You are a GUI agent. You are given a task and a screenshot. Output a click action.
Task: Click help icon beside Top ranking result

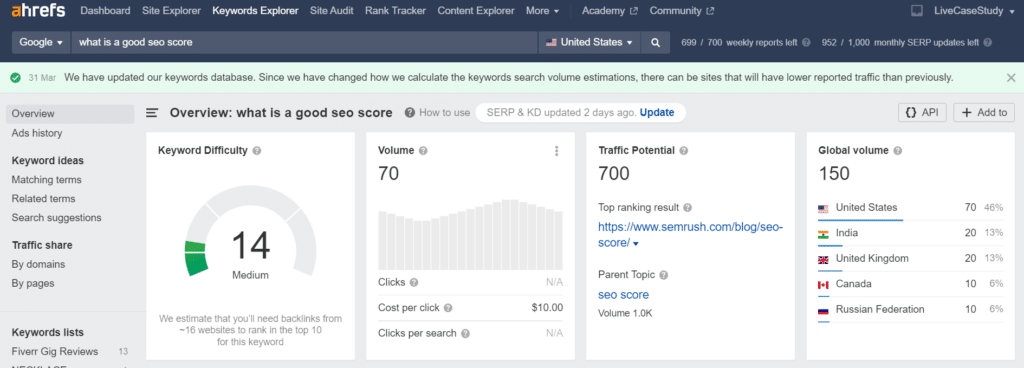pos(687,207)
